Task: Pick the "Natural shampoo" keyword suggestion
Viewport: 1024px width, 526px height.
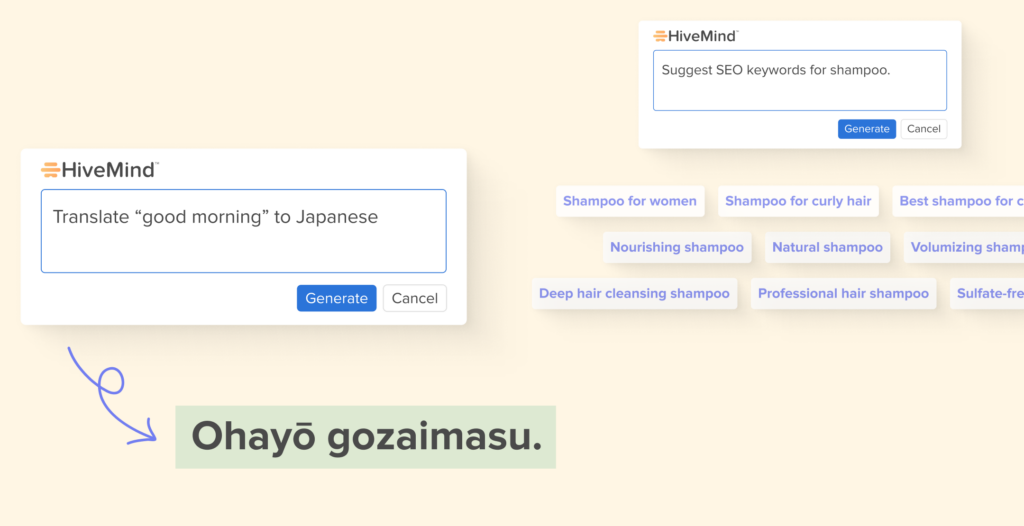Action: click(x=827, y=247)
